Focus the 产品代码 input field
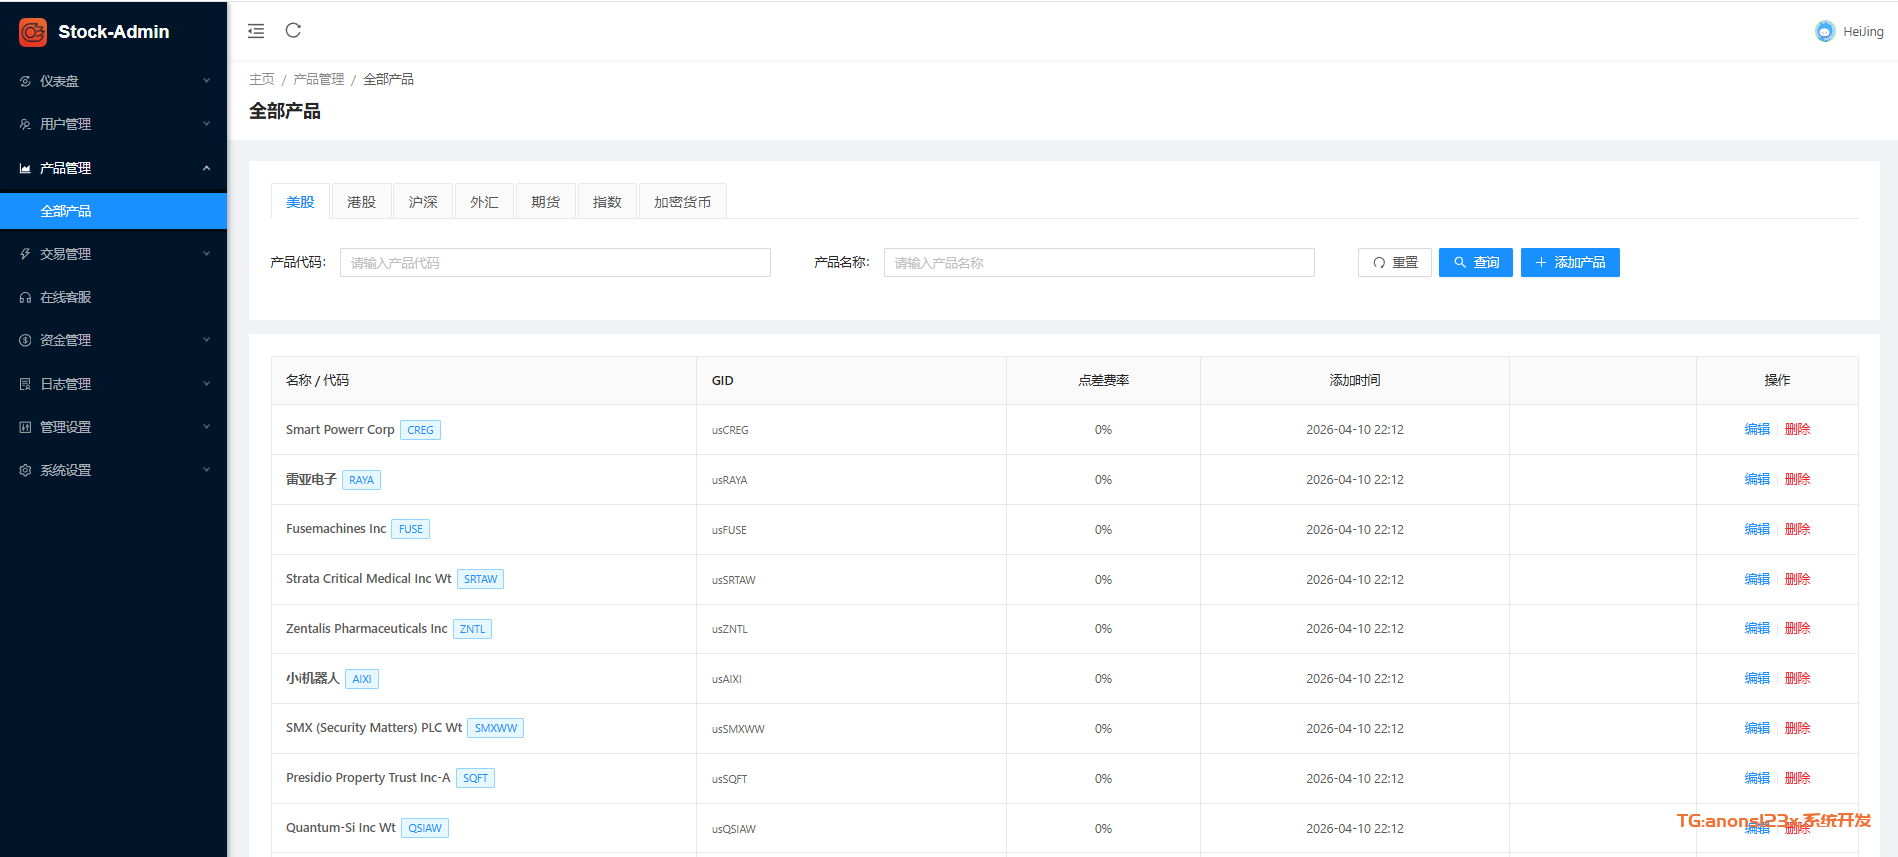The image size is (1898, 857). (555, 262)
